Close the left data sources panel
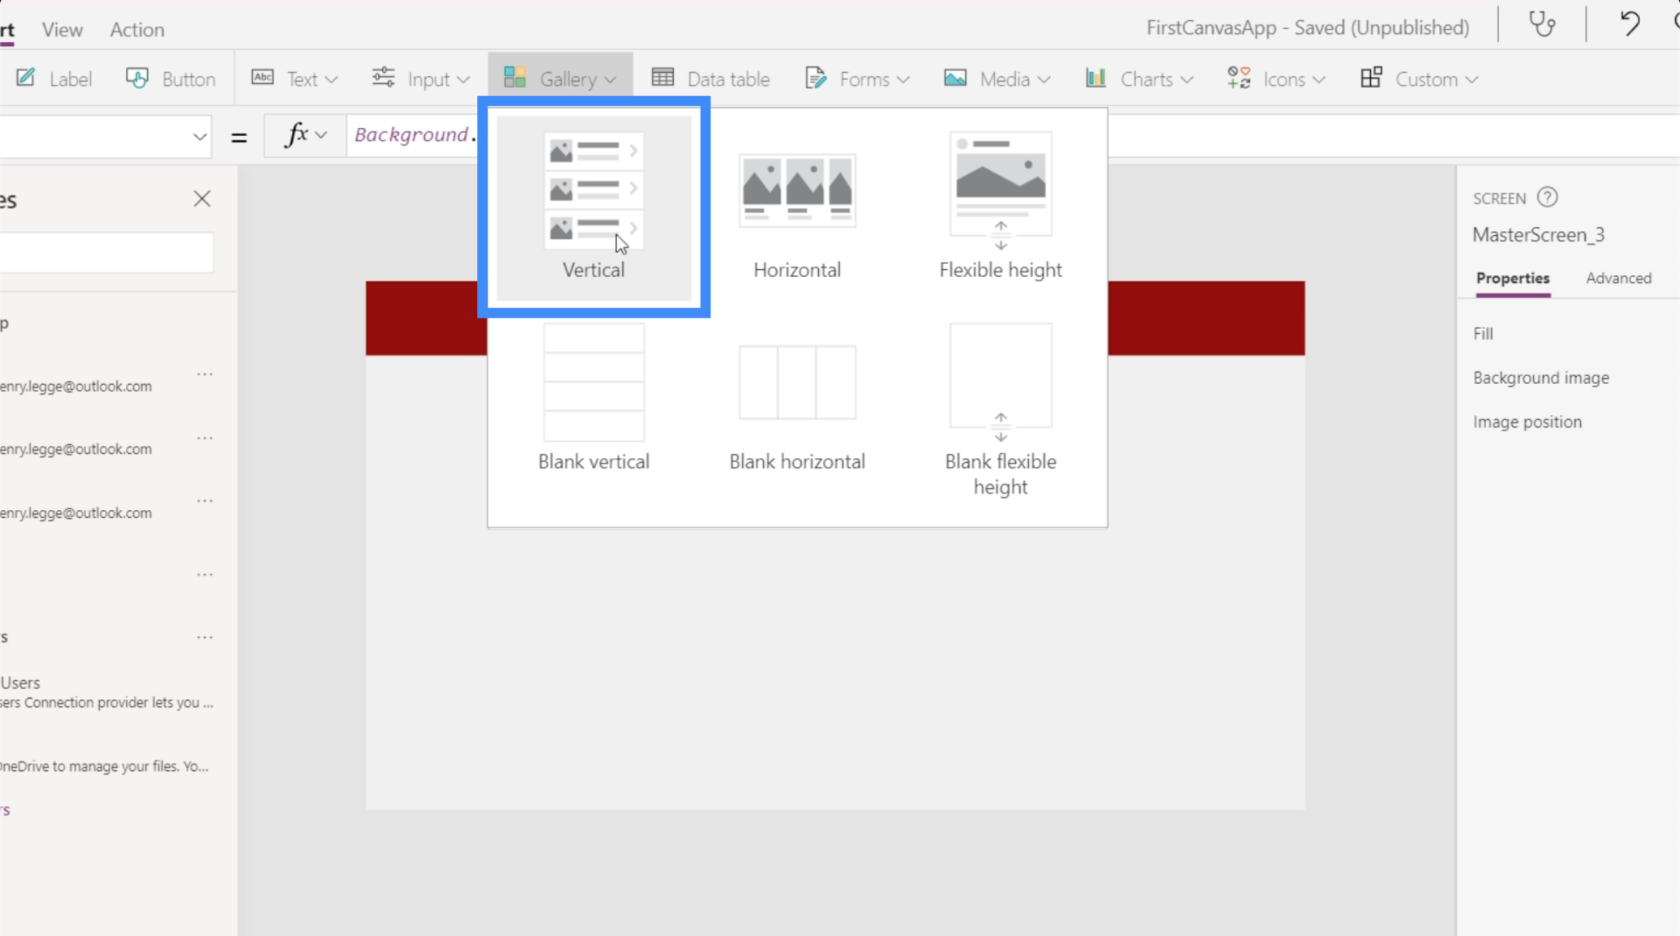 [x=202, y=199]
